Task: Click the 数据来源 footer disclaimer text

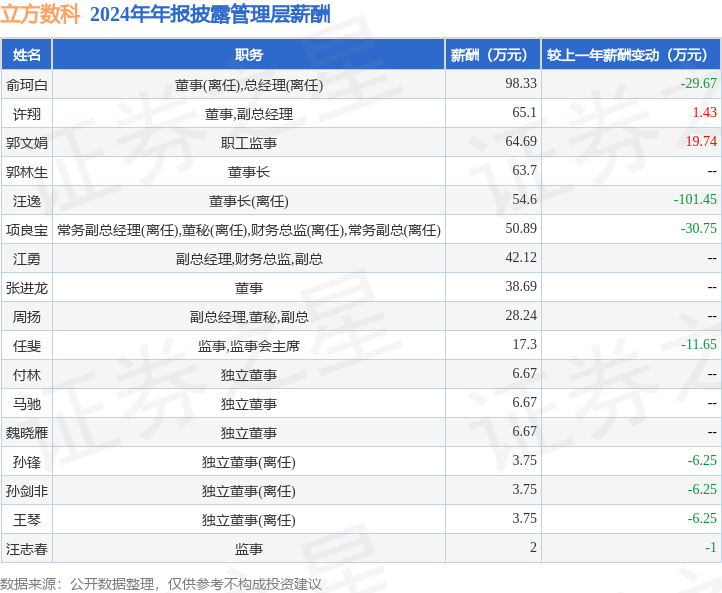Action: click(161, 584)
